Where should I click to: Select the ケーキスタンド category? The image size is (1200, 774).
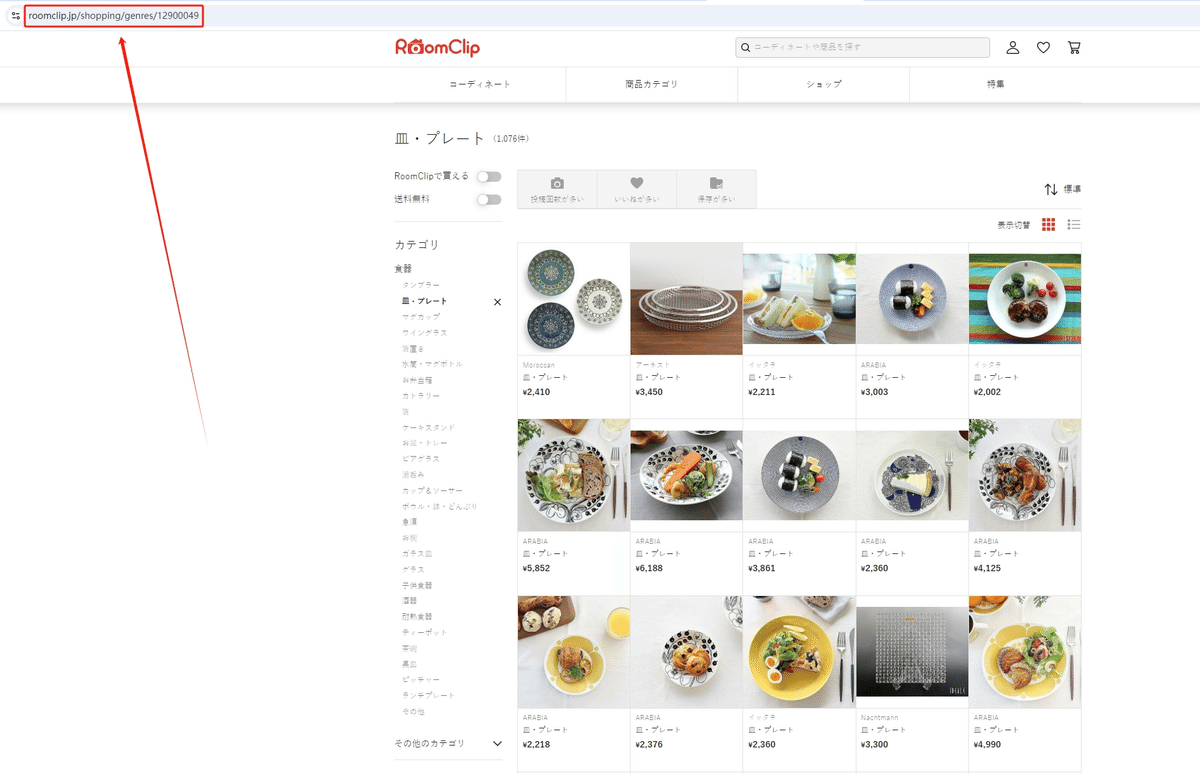[x=429, y=427]
